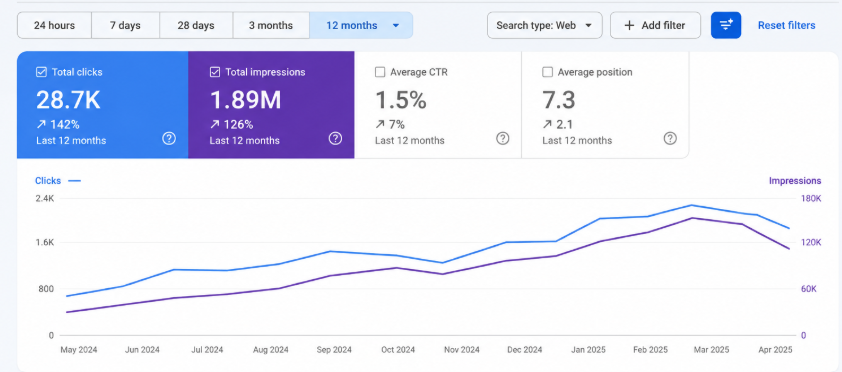Click the blue filter settings icon
The image size is (842, 372).
[x=726, y=25]
